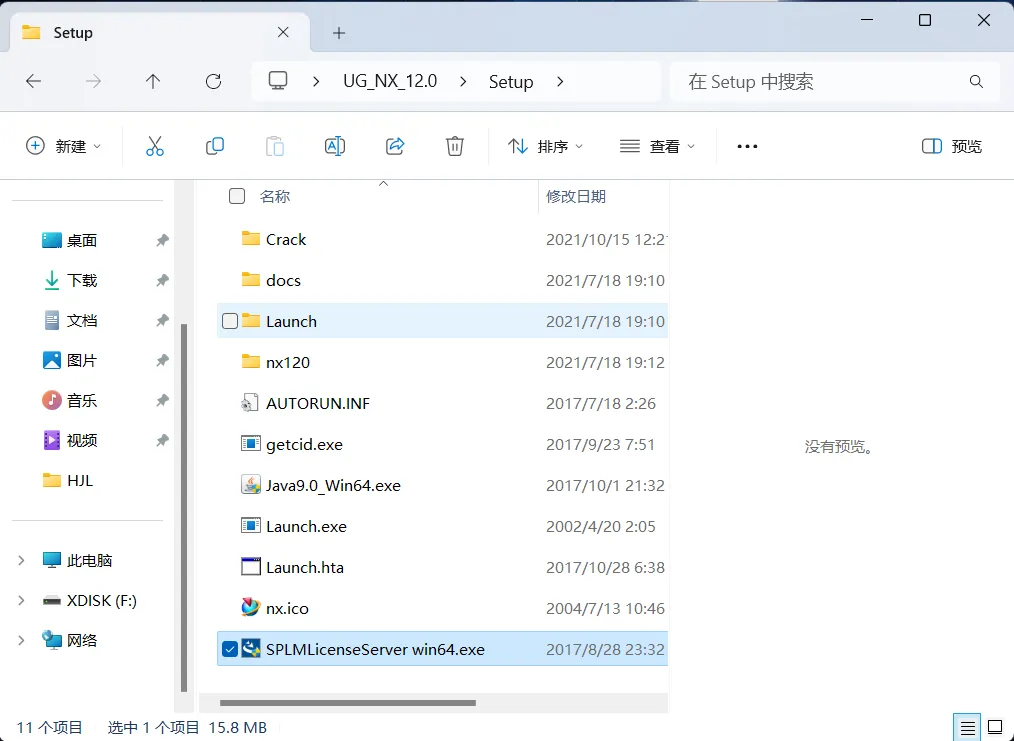Click the nx120 folder icon
This screenshot has width=1014, height=741.
251,361
